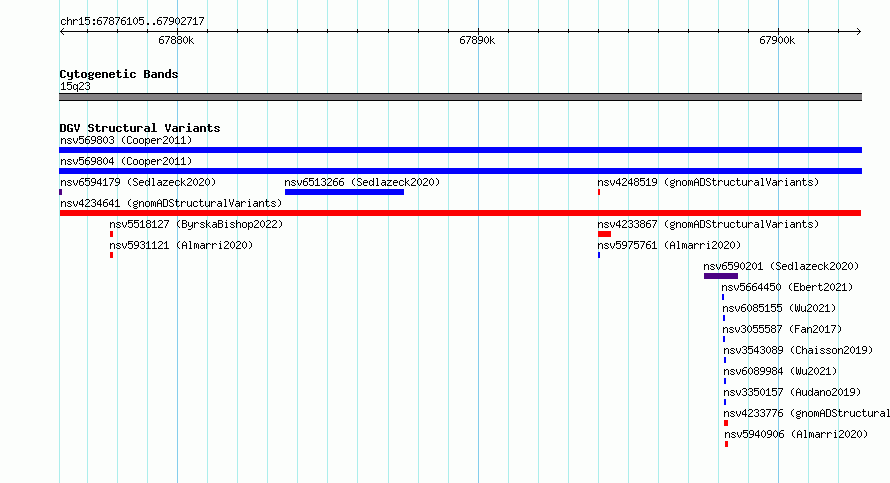Open the nsv569803 (Cooper2011) label
The height and width of the screenshot is (483, 890).
126,140
